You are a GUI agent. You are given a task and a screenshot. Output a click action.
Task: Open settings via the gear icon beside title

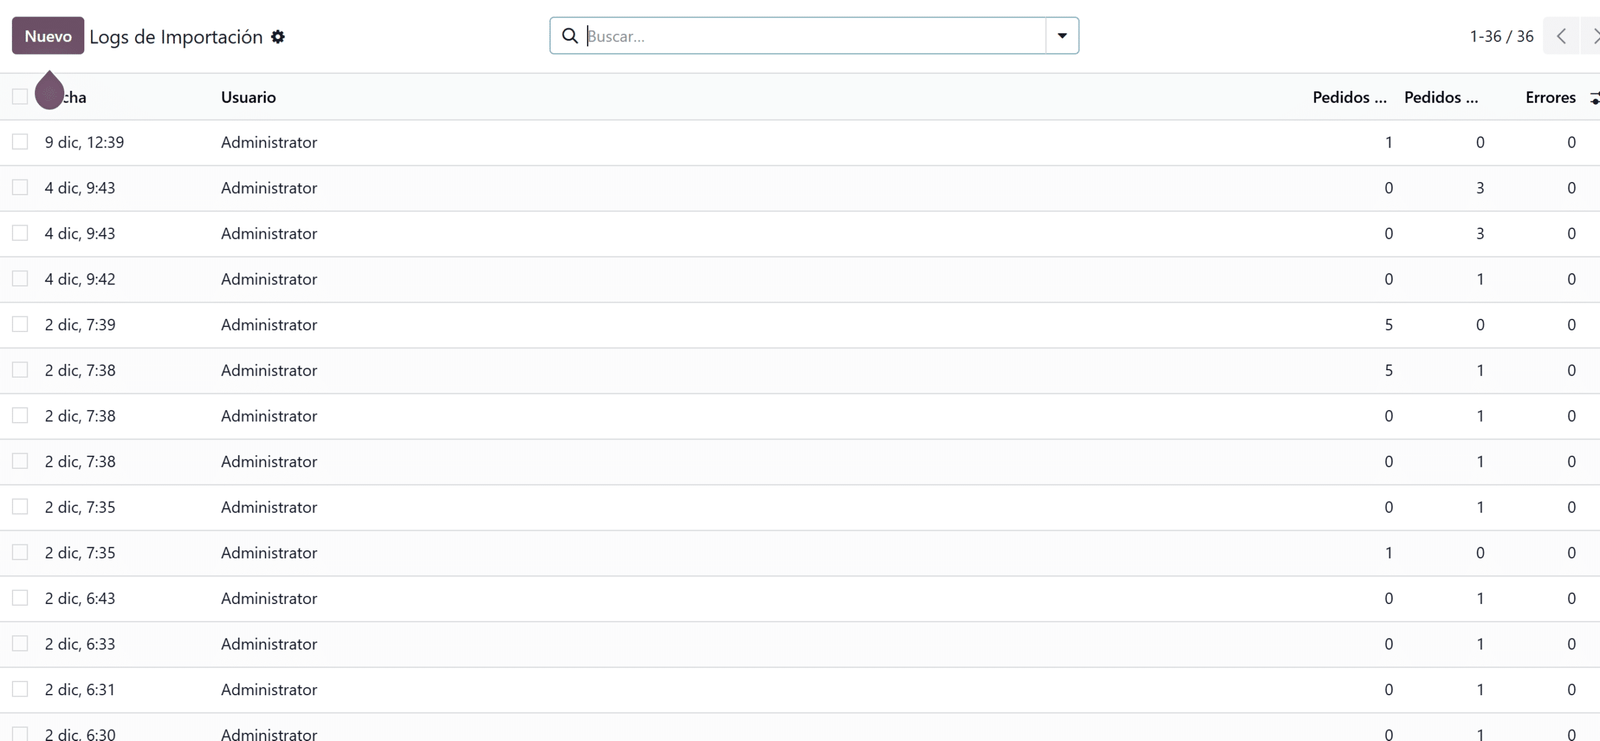(x=278, y=36)
